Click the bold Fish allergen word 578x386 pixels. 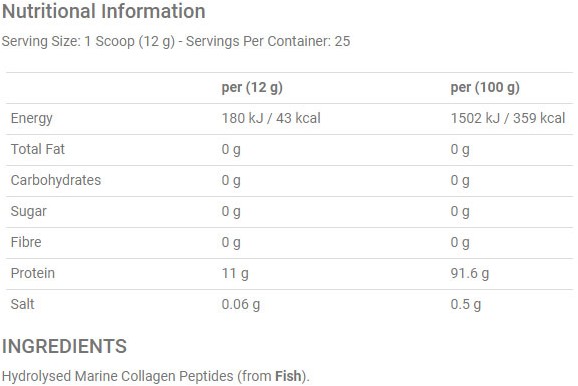coord(288,376)
